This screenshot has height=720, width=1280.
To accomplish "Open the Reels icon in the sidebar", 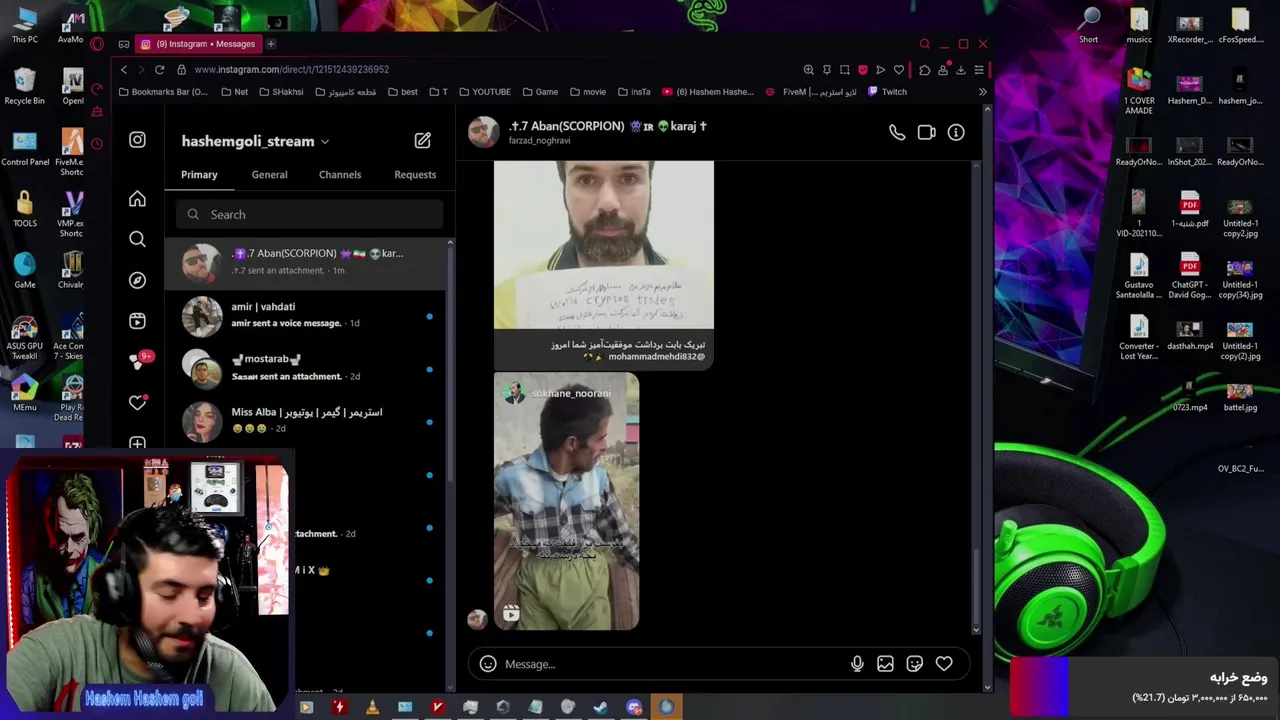I will click(x=137, y=321).
